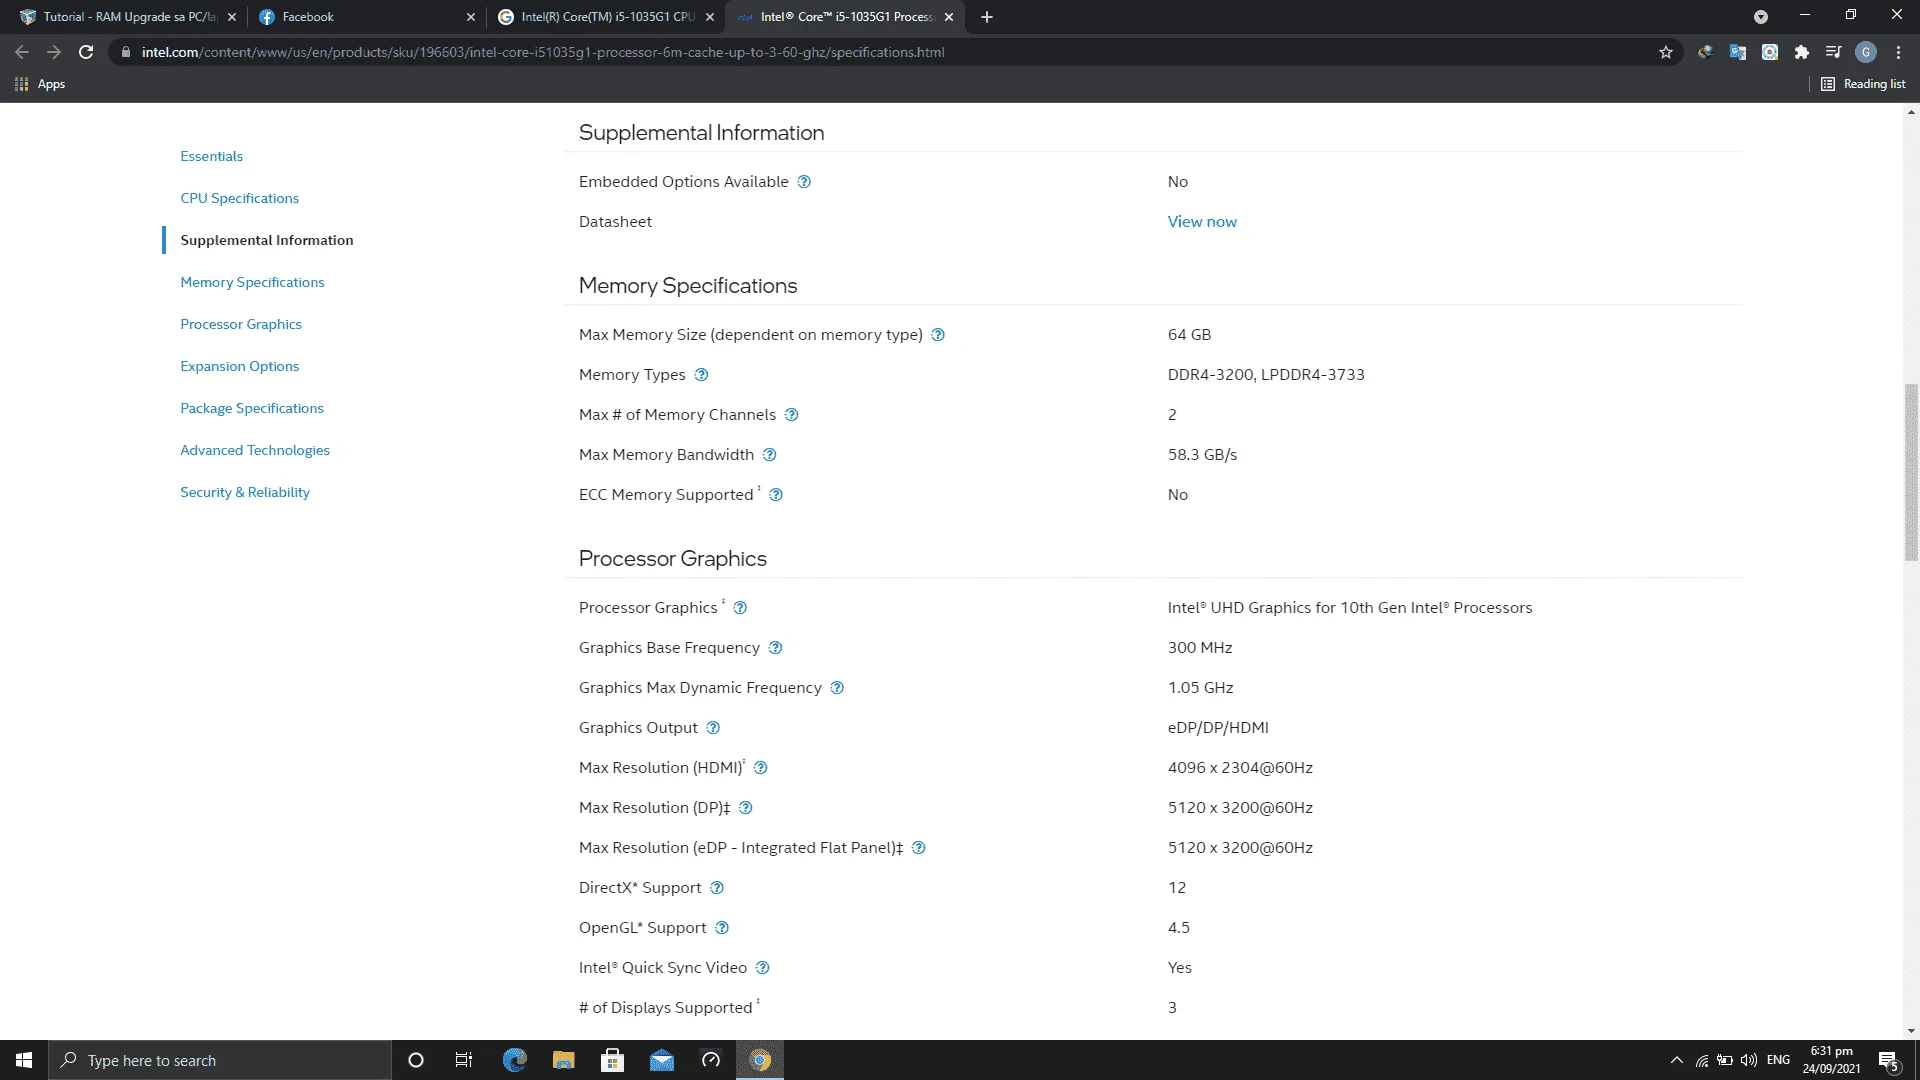Open Microsoft Store taskbar icon
The height and width of the screenshot is (1080, 1920).
(x=612, y=1060)
